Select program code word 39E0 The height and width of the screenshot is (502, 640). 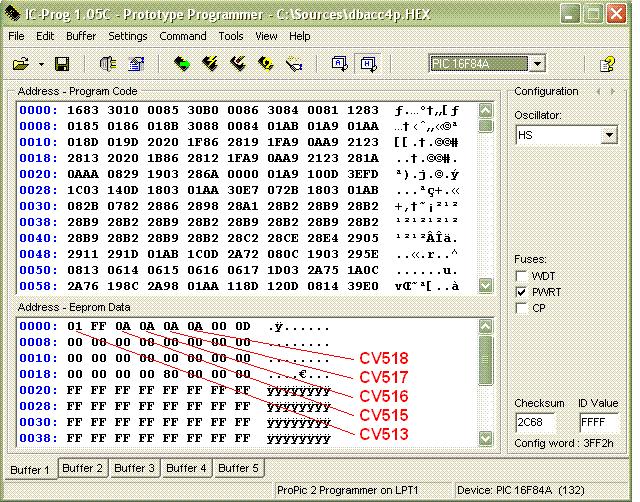363,286
